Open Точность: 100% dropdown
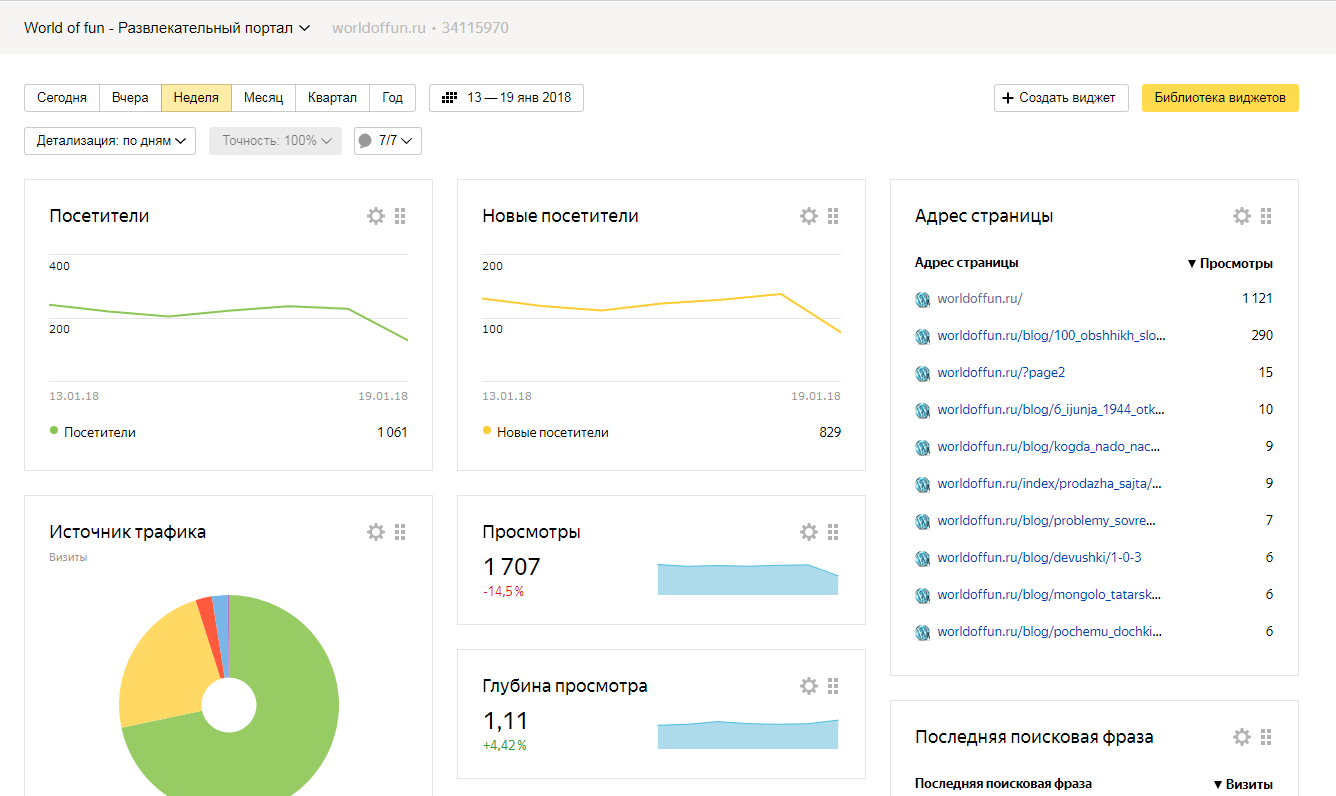This screenshot has width=1336, height=796. click(275, 141)
